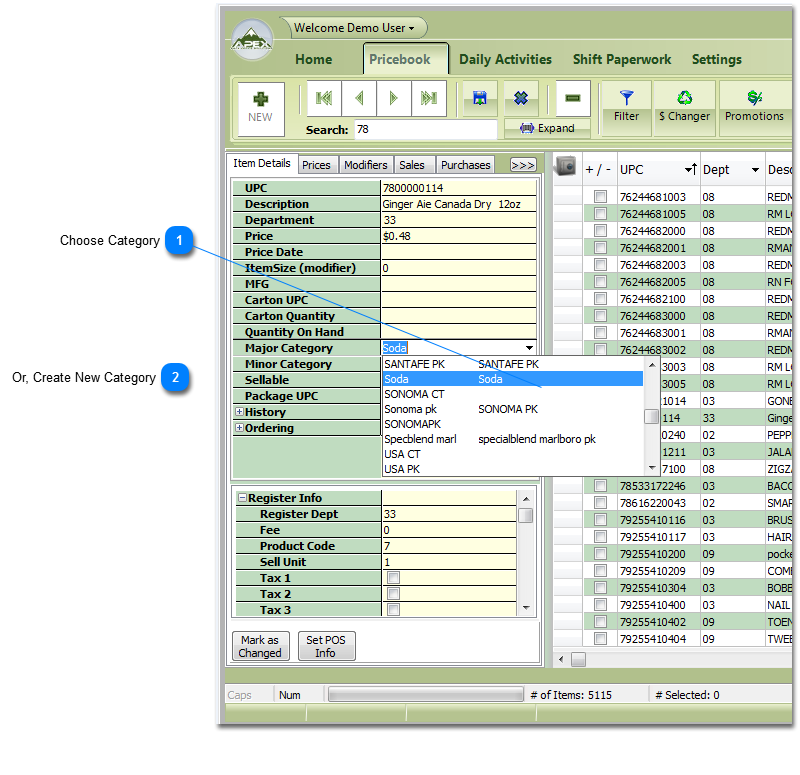
Task: Collapse the Register Info section
Action: coord(241,498)
